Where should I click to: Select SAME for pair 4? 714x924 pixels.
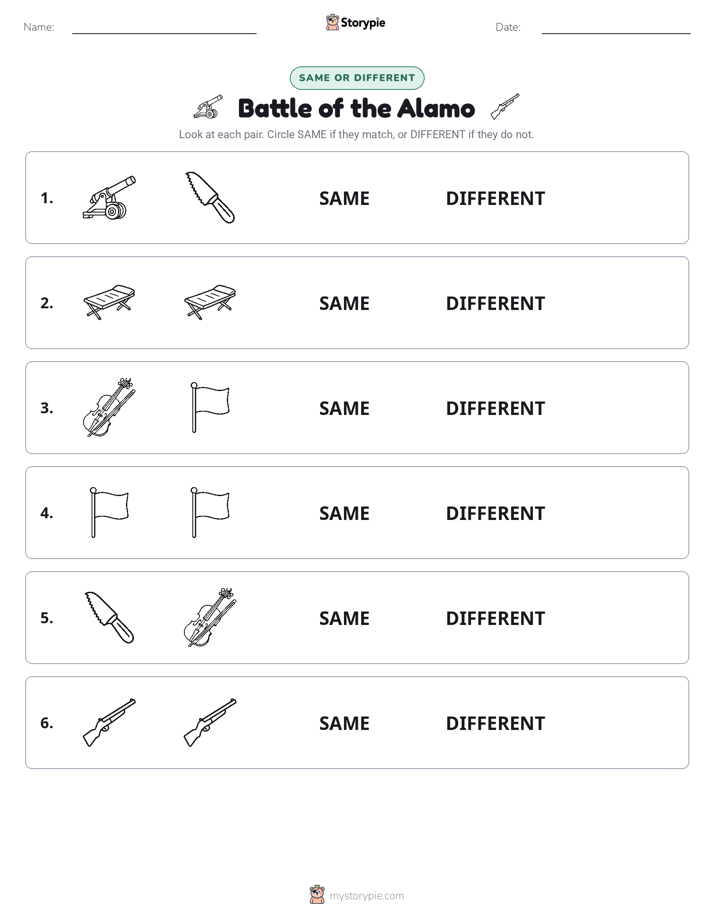pos(344,513)
